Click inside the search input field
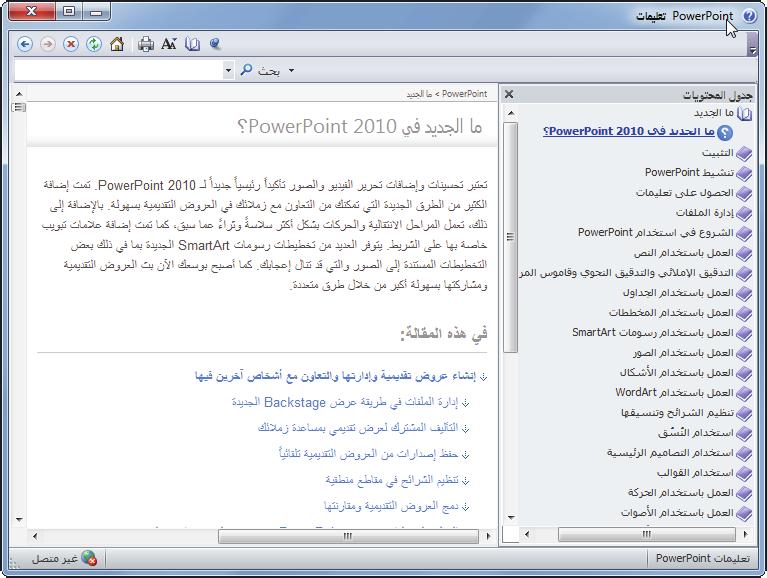Screen dimensions: 767x578 pyautogui.click(x=119, y=70)
